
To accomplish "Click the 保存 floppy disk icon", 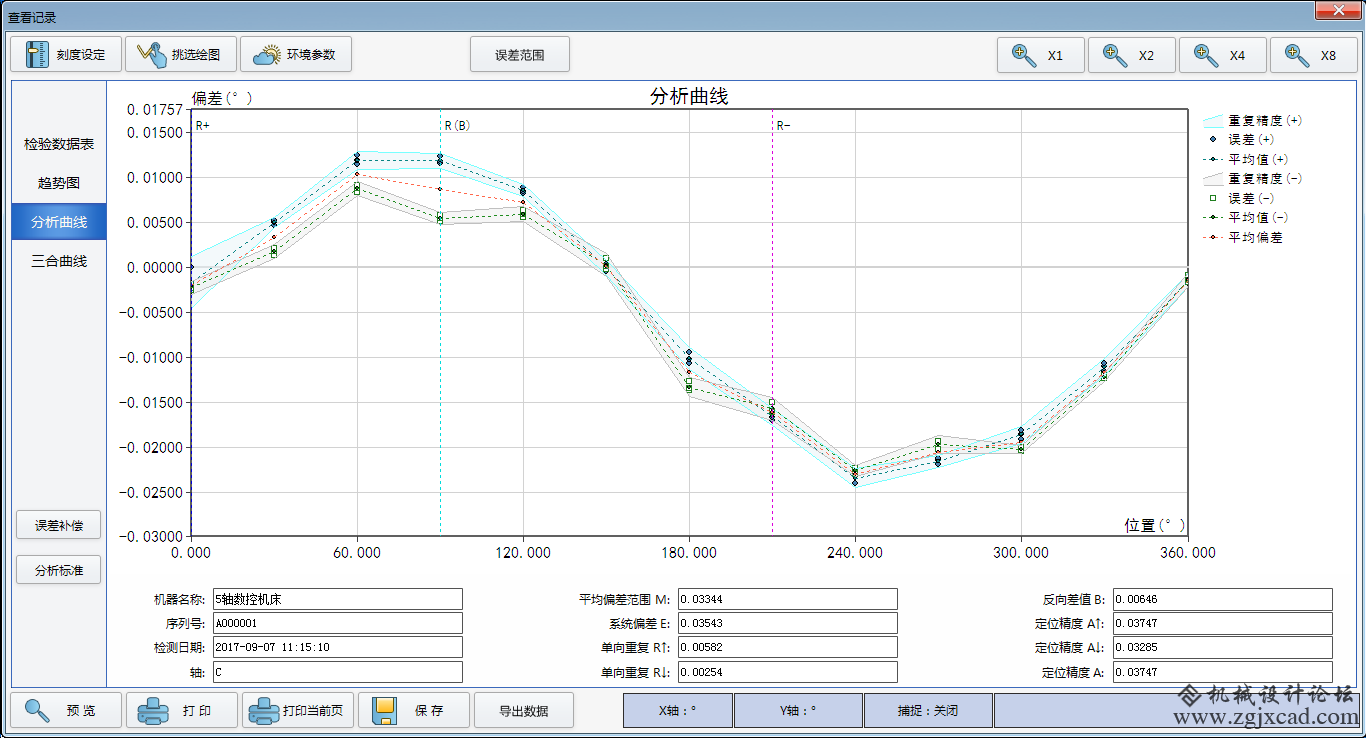I will pyautogui.click(x=385, y=710).
